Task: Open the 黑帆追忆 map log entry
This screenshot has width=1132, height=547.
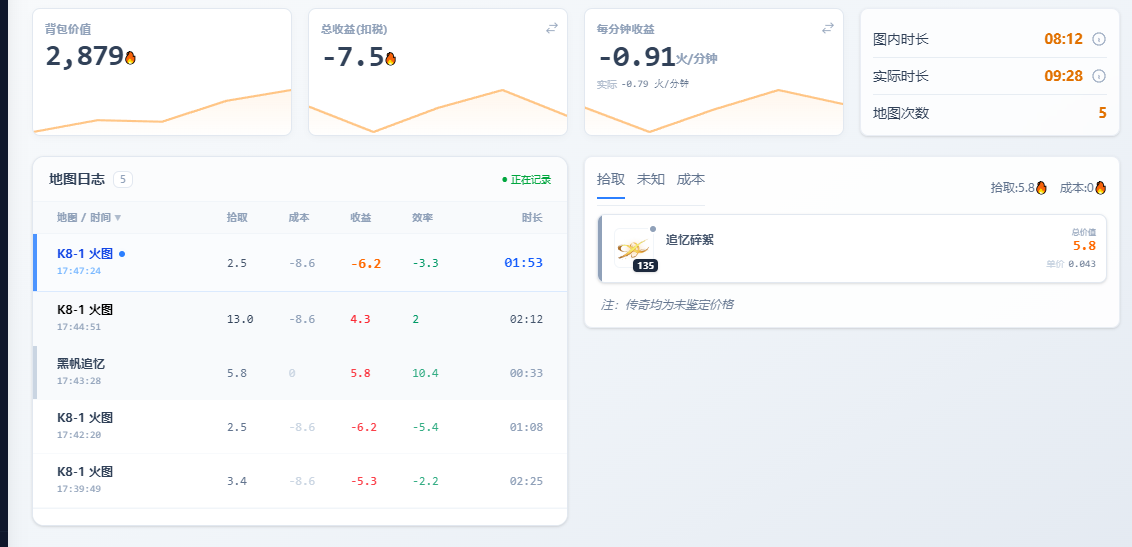Action: (300, 372)
